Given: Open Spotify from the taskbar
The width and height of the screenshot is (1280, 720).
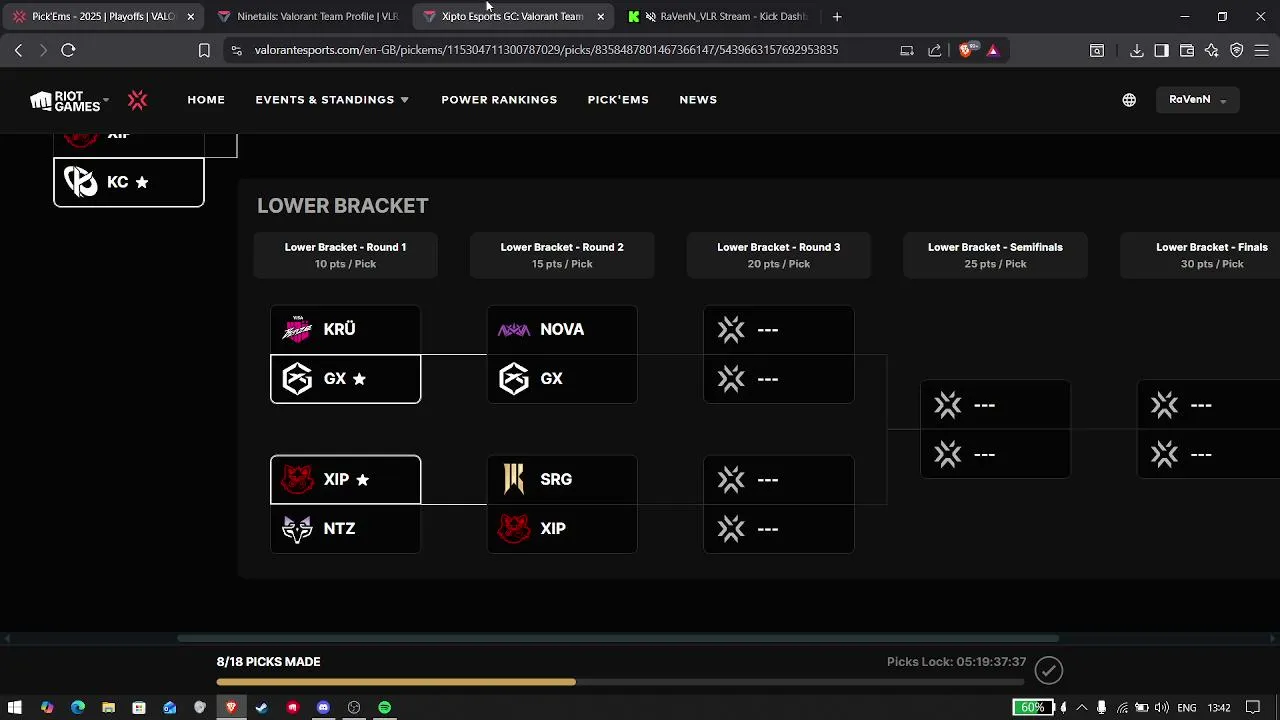Looking at the screenshot, I should pyautogui.click(x=385, y=707).
